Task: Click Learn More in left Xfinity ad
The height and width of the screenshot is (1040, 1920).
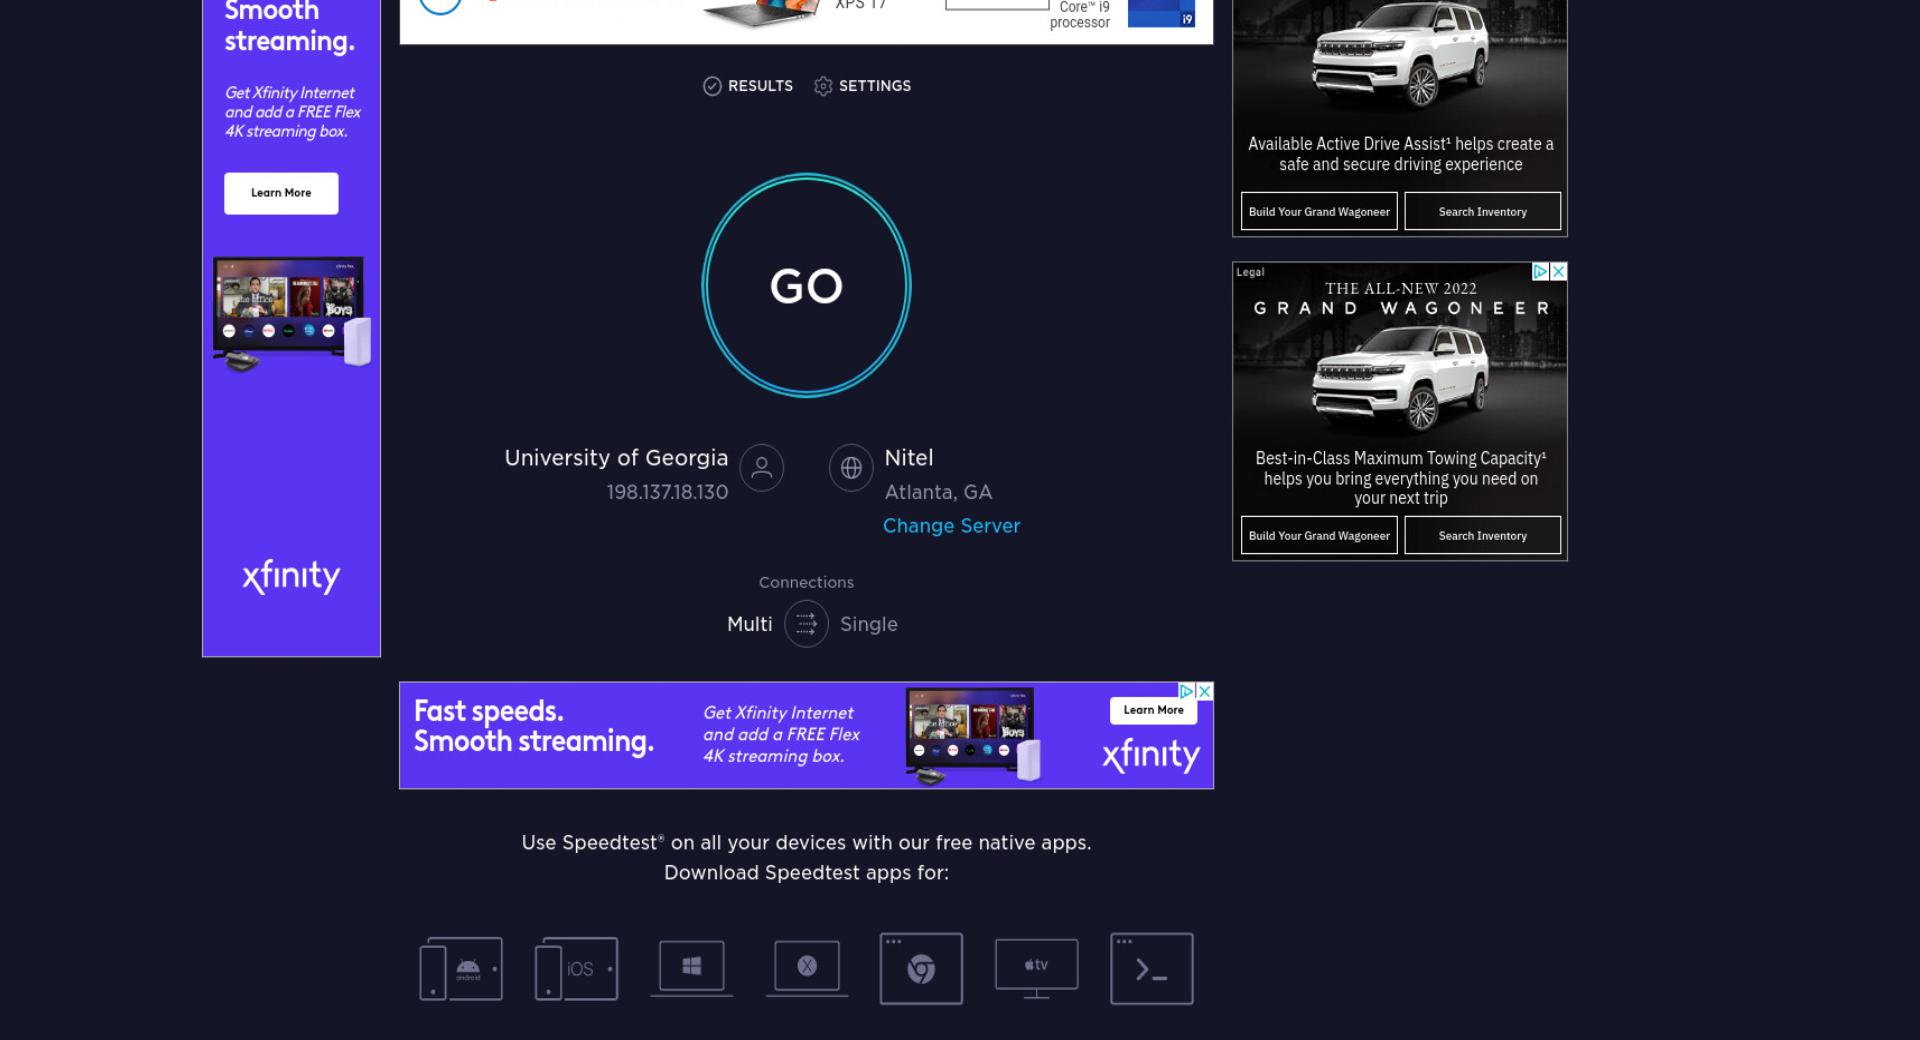Action: [x=281, y=193]
